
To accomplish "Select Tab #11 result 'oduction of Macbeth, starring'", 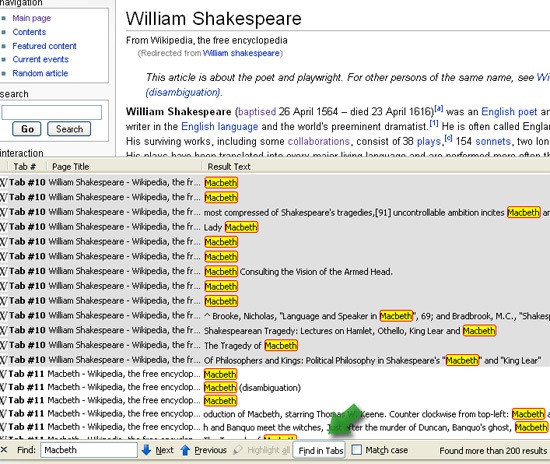I will tap(275, 414).
